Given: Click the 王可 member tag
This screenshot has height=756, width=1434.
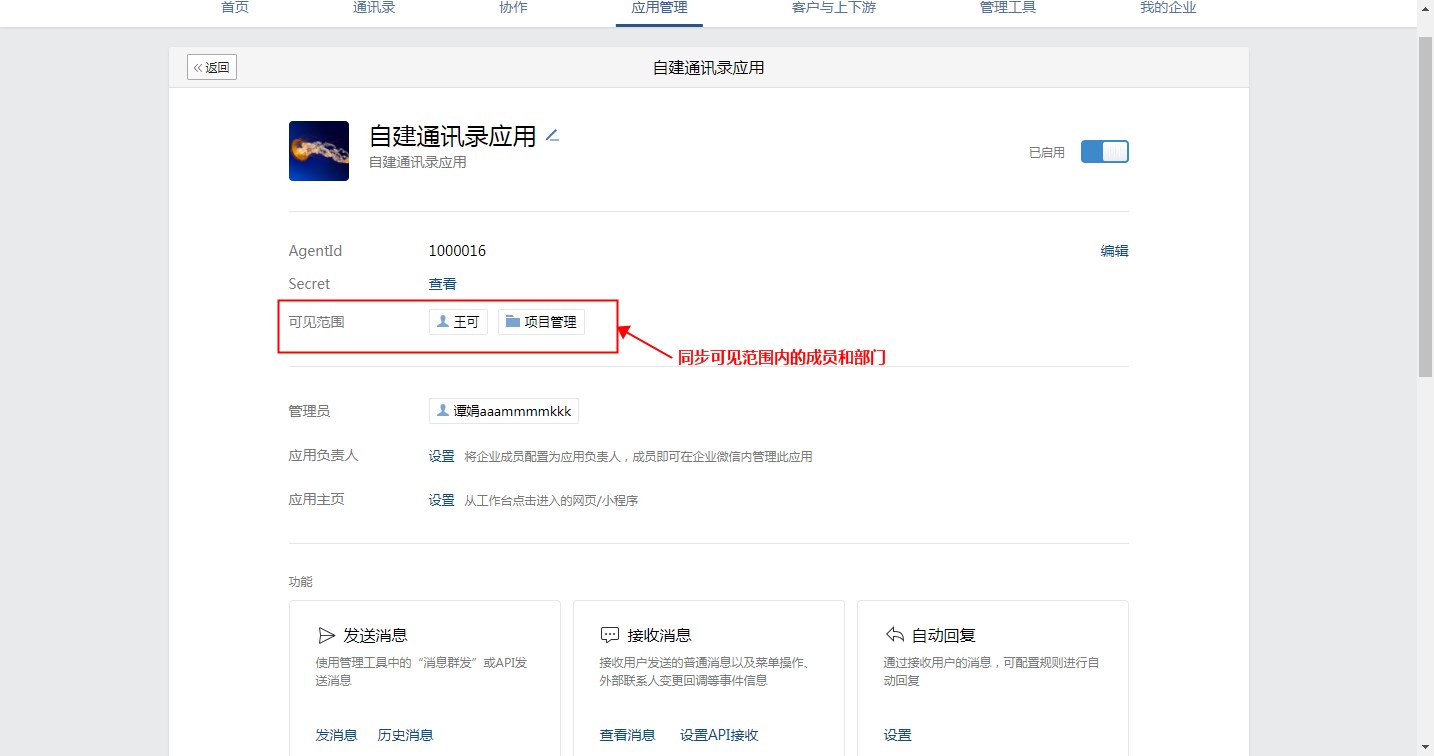Looking at the screenshot, I should pyautogui.click(x=458, y=322).
